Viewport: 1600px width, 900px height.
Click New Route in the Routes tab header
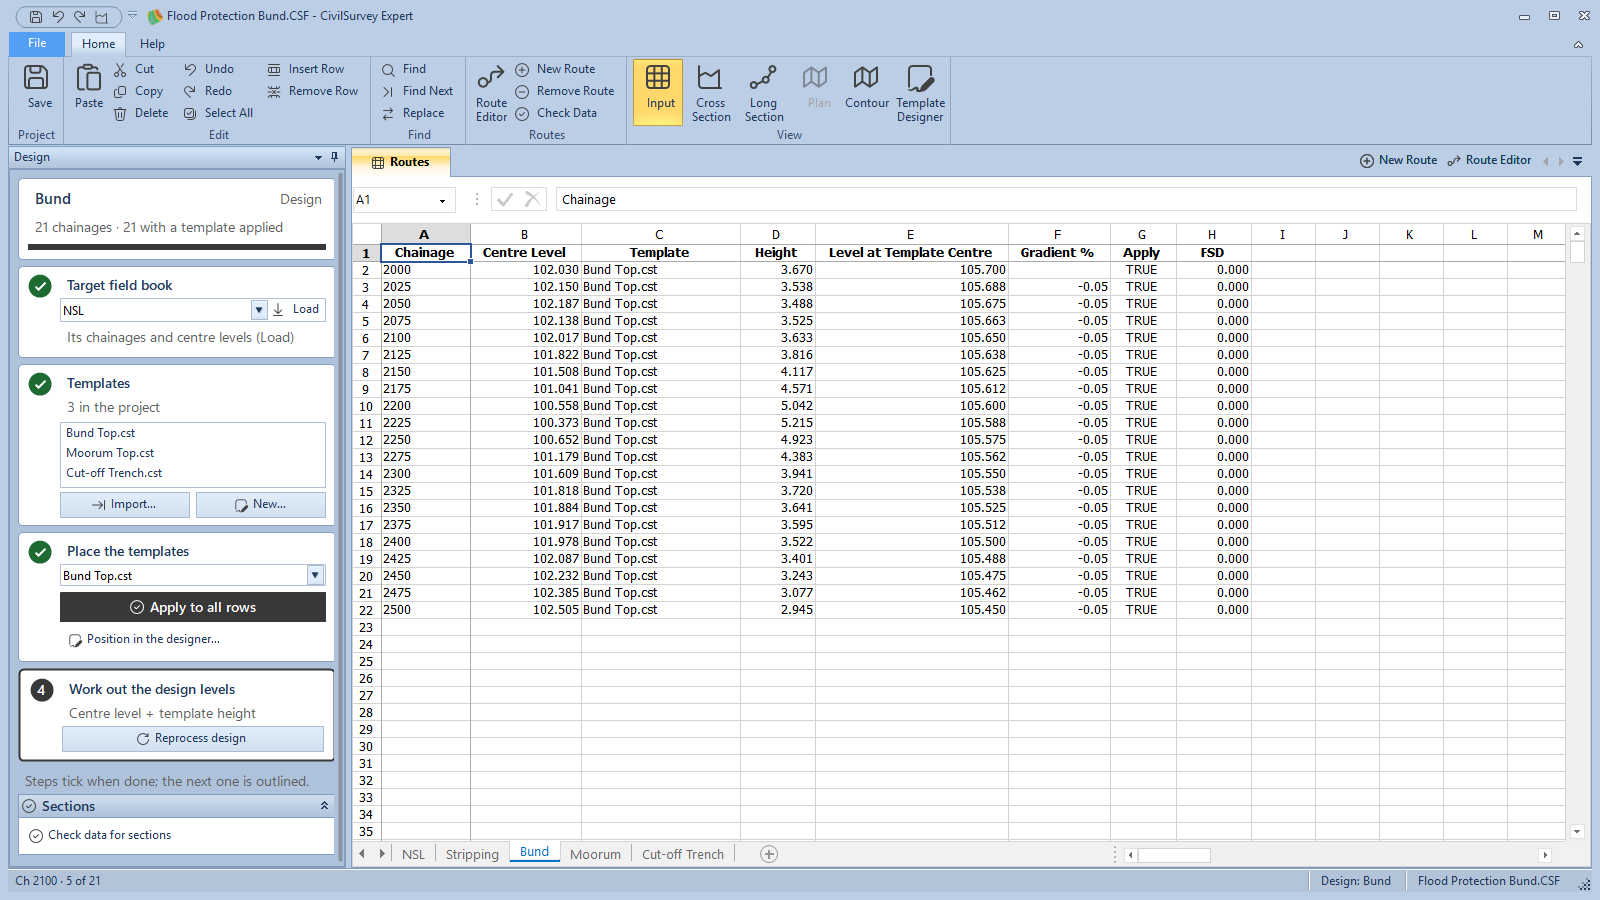pos(1398,160)
